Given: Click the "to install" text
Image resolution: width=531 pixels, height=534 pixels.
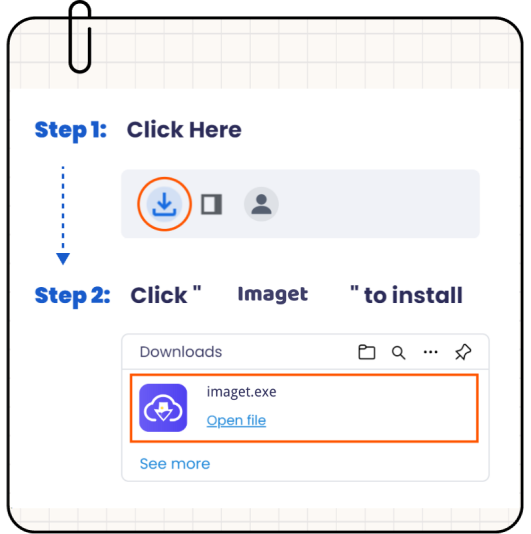Looking at the screenshot, I should coord(413,295).
